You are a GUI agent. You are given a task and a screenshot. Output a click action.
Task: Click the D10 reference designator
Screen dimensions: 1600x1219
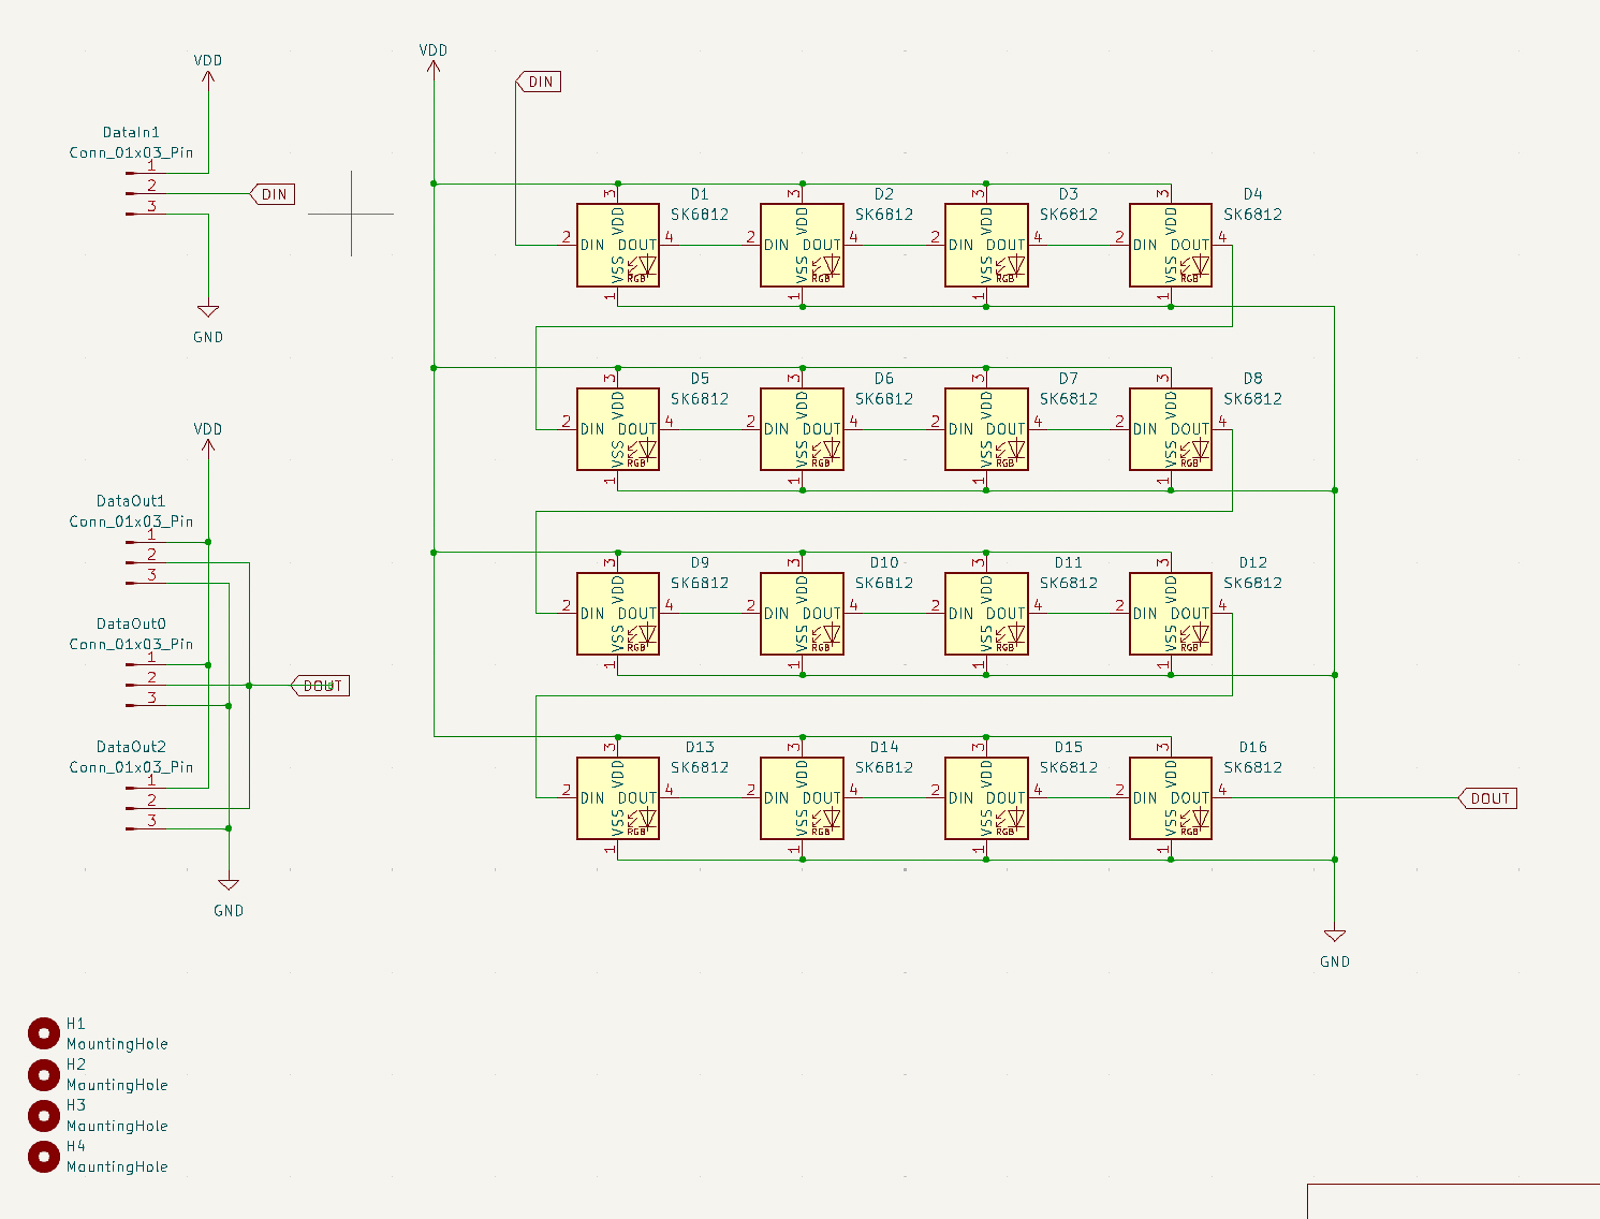[x=884, y=563]
